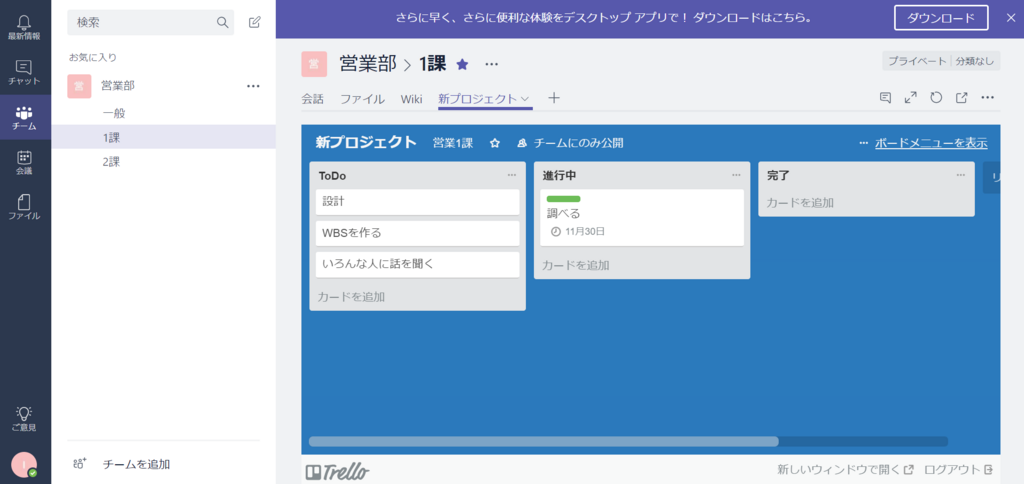Click the 営業部 breadcrumb in header
1024x484 pixels.
click(368, 64)
